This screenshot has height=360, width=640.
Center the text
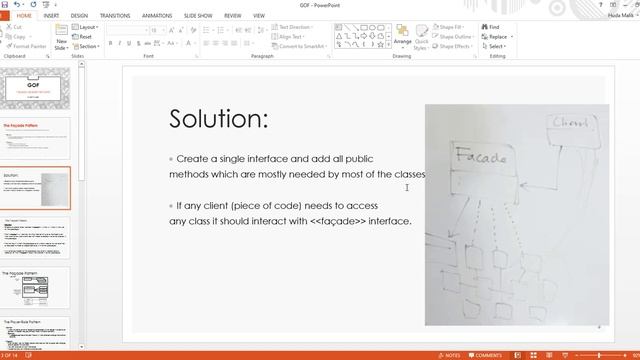click(x=216, y=43)
